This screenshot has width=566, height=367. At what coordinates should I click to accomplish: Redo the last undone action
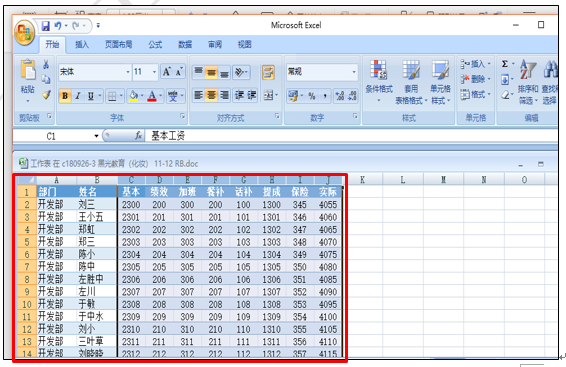click(76, 26)
